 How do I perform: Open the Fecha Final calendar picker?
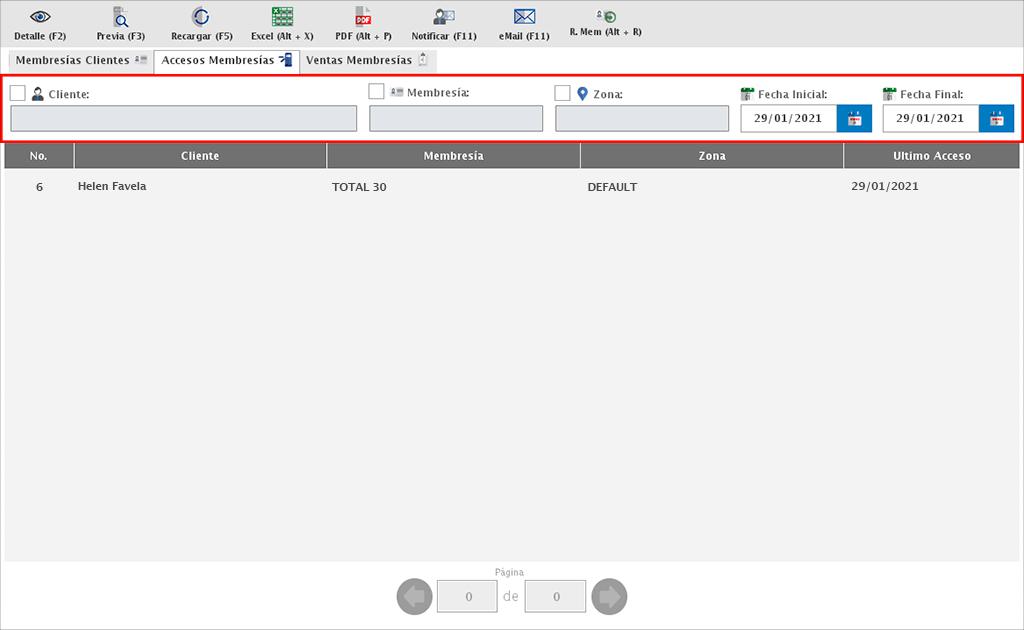tap(996, 118)
